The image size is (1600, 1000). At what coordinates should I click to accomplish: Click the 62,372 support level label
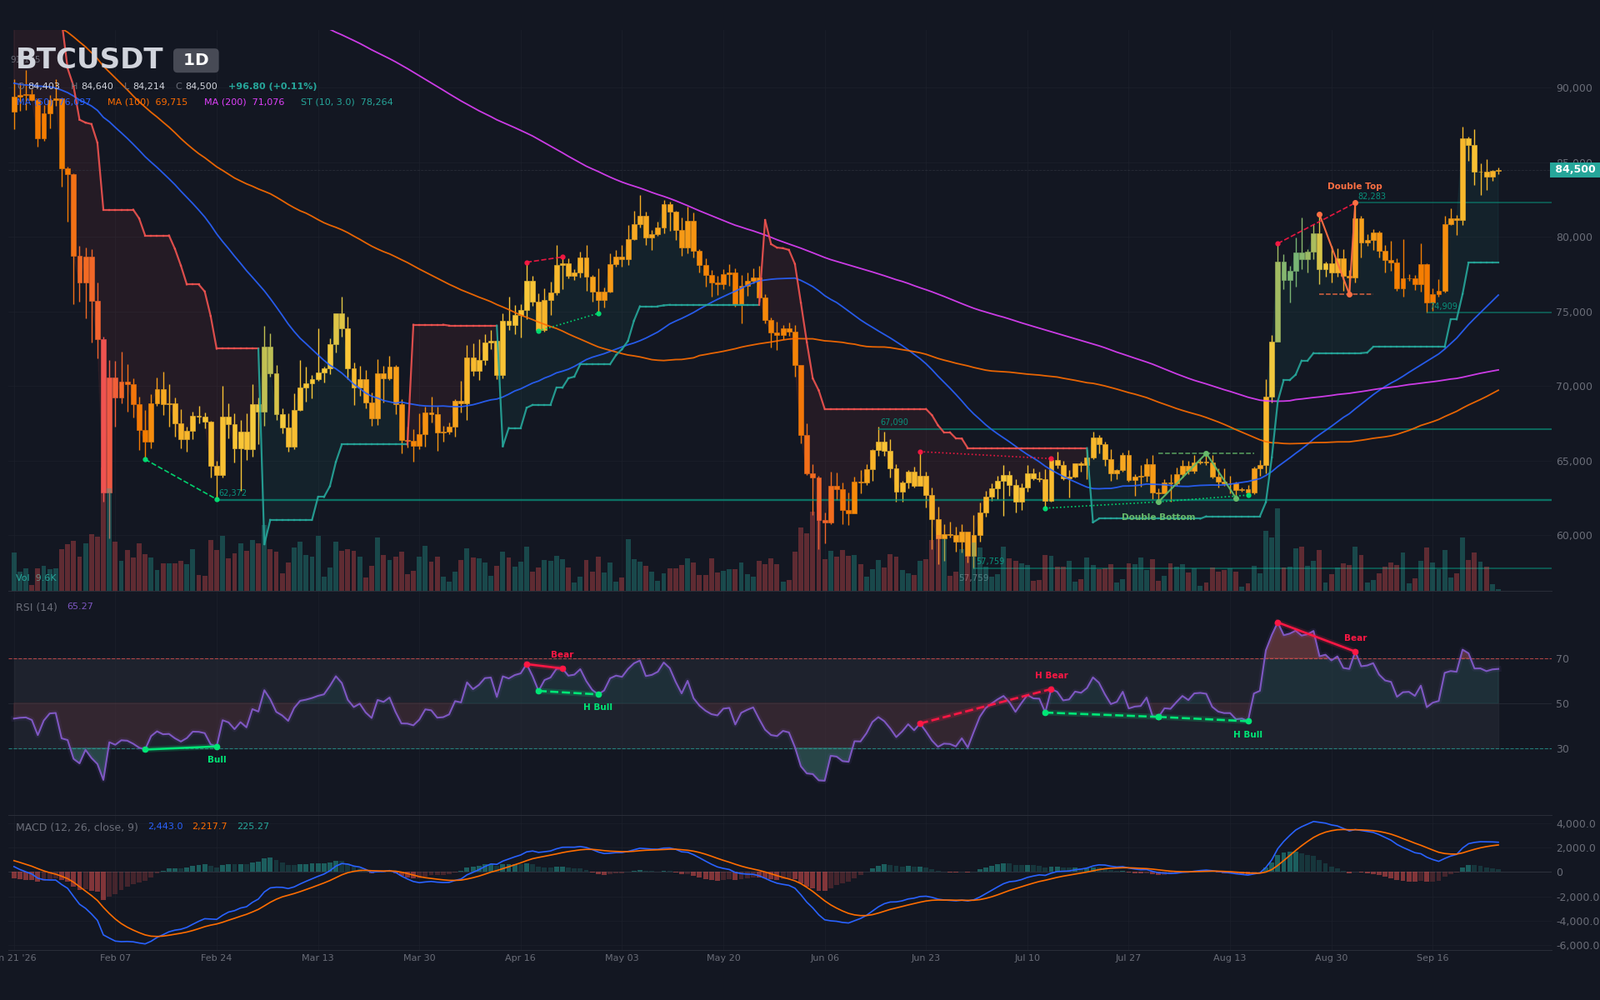tap(232, 493)
